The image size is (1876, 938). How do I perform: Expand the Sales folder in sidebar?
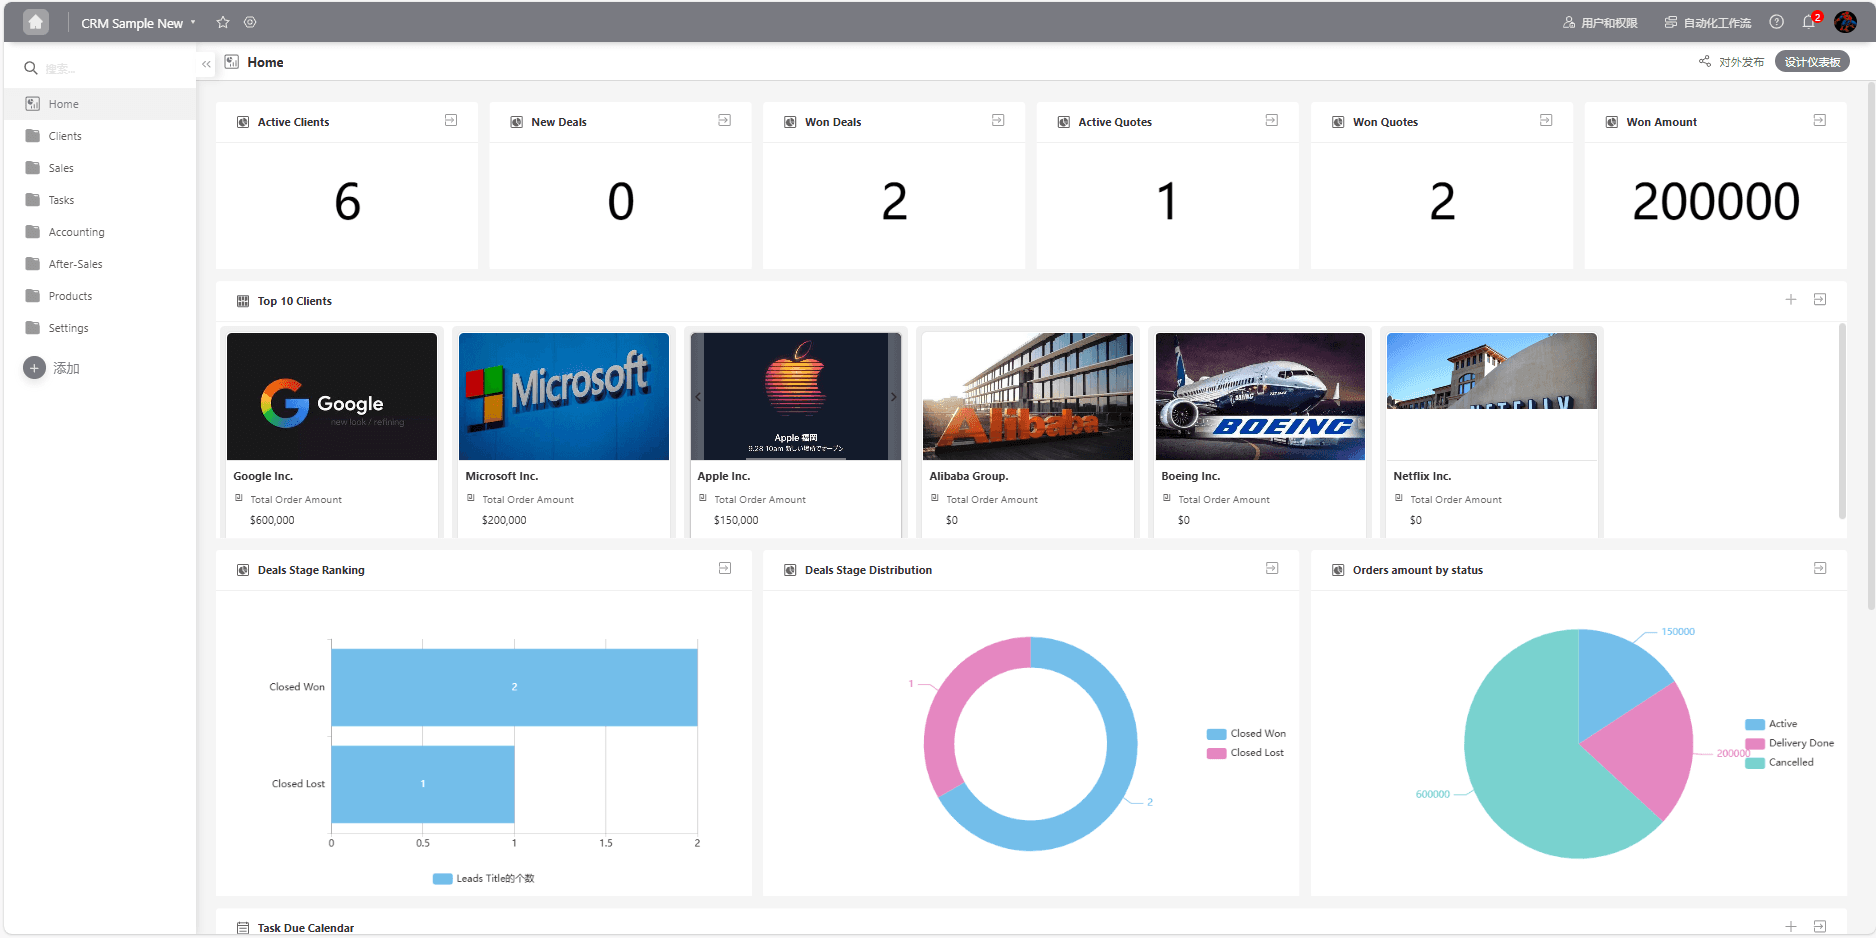[x=61, y=168]
